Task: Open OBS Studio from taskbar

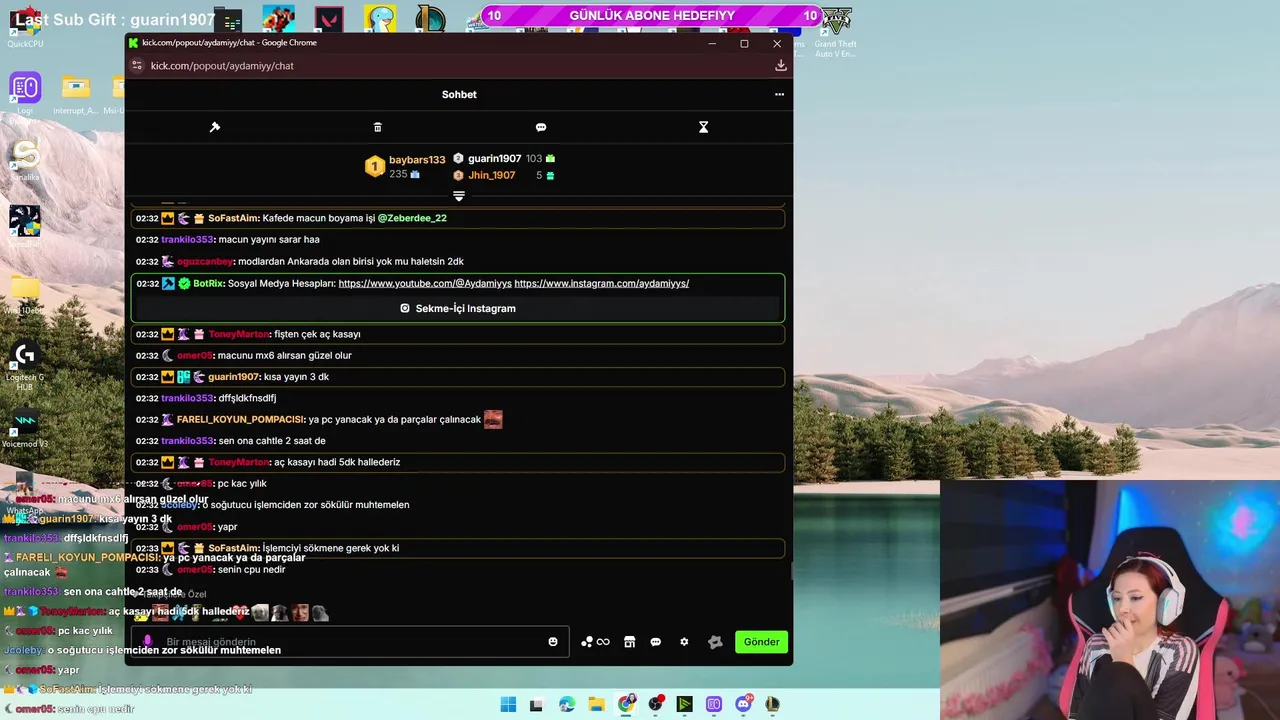Action: [x=655, y=704]
